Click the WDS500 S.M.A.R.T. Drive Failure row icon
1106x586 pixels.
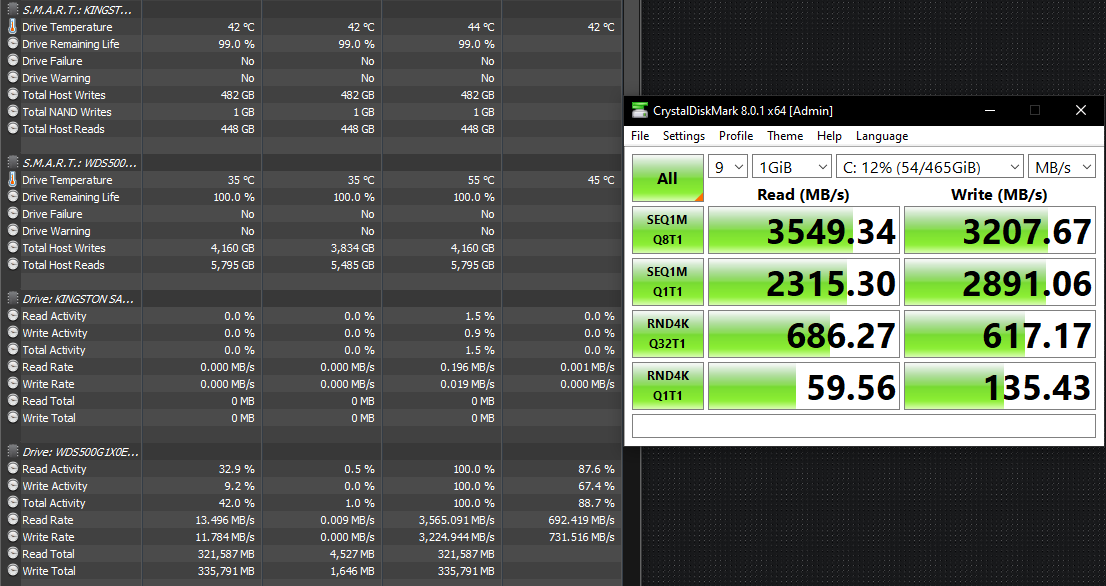(x=13, y=214)
